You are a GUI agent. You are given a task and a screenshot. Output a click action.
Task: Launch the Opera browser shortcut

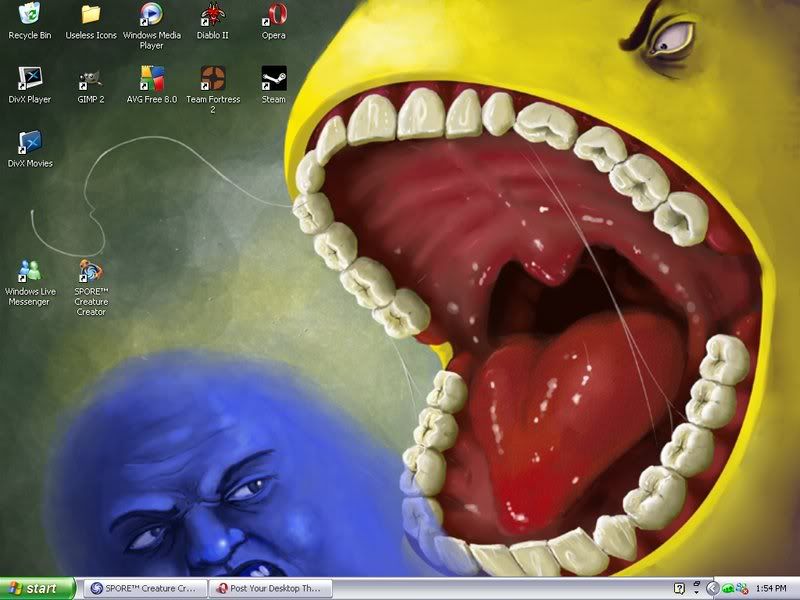pyautogui.click(x=273, y=15)
